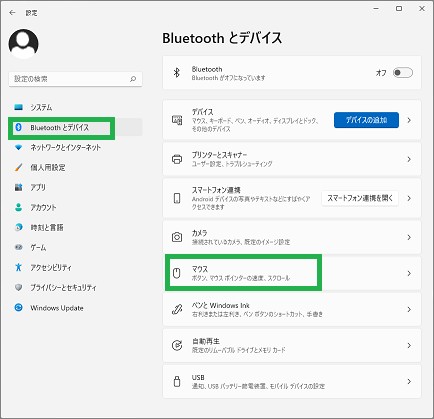Click the 自動再生 autoplay icon
The image size is (434, 419).
click(x=177, y=345)
